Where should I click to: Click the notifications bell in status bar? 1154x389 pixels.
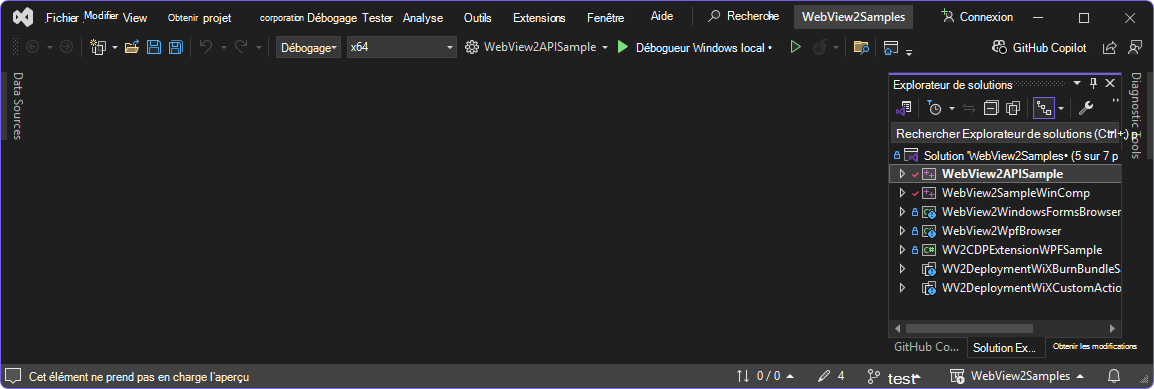(1114, 376)
